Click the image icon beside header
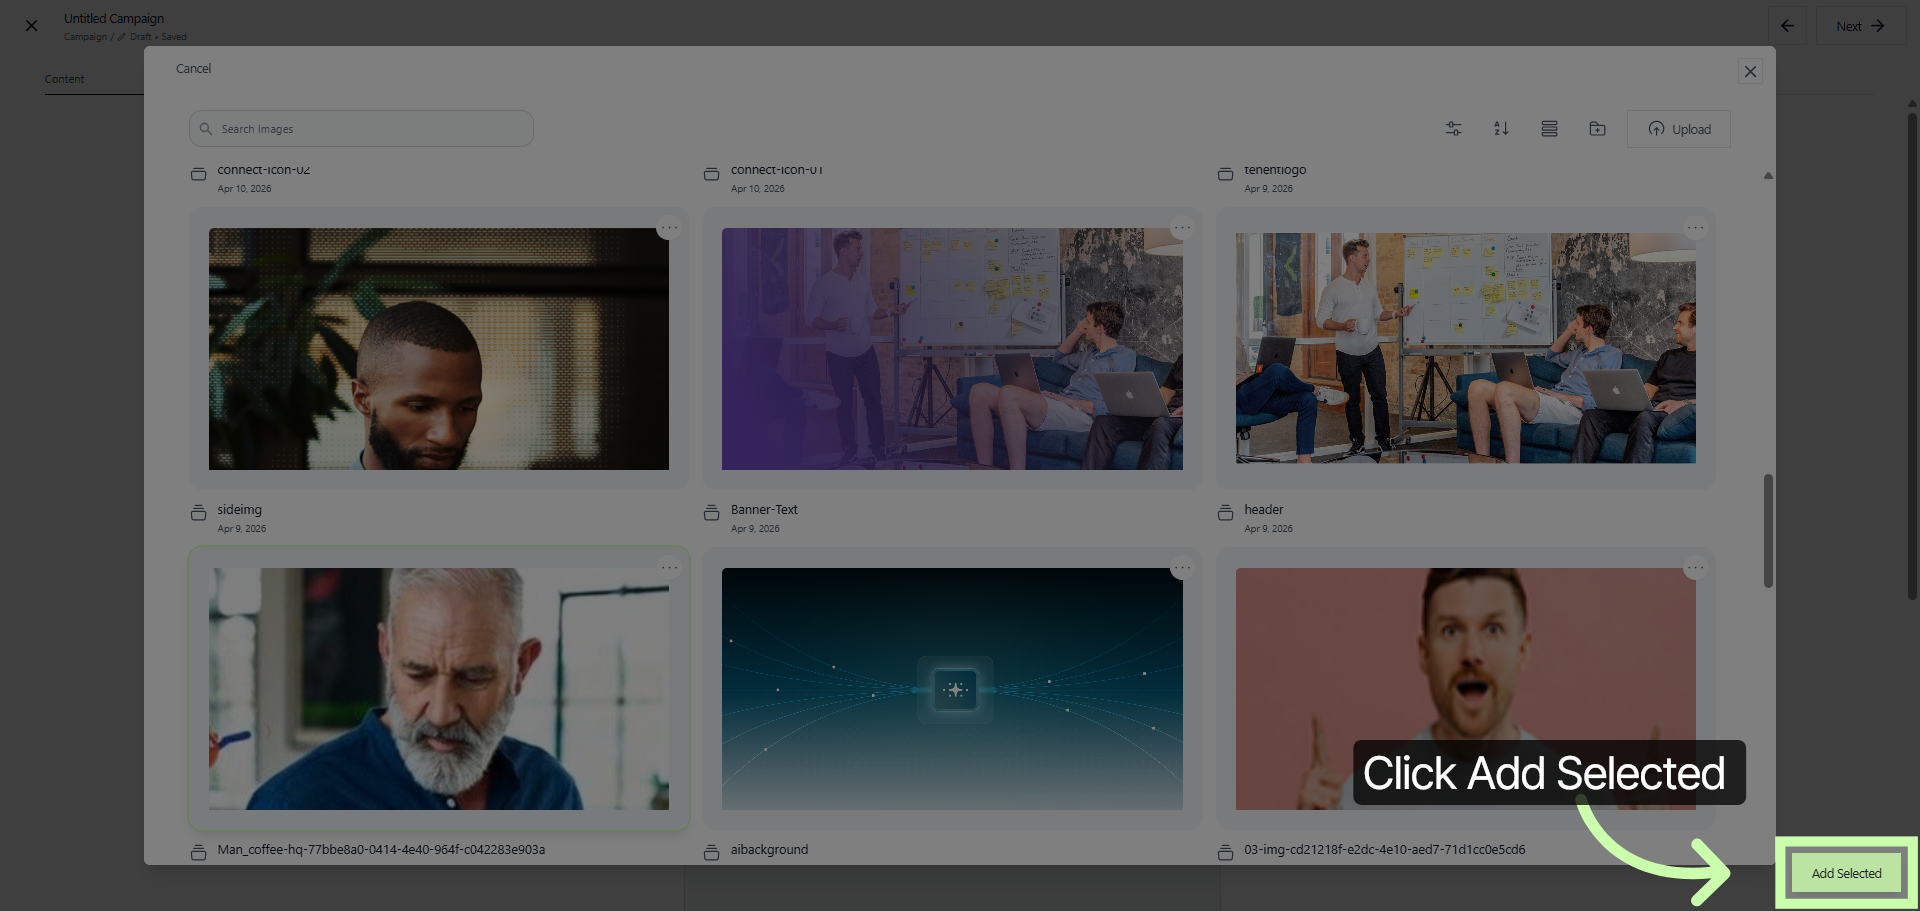 (x=1225, y=513)
